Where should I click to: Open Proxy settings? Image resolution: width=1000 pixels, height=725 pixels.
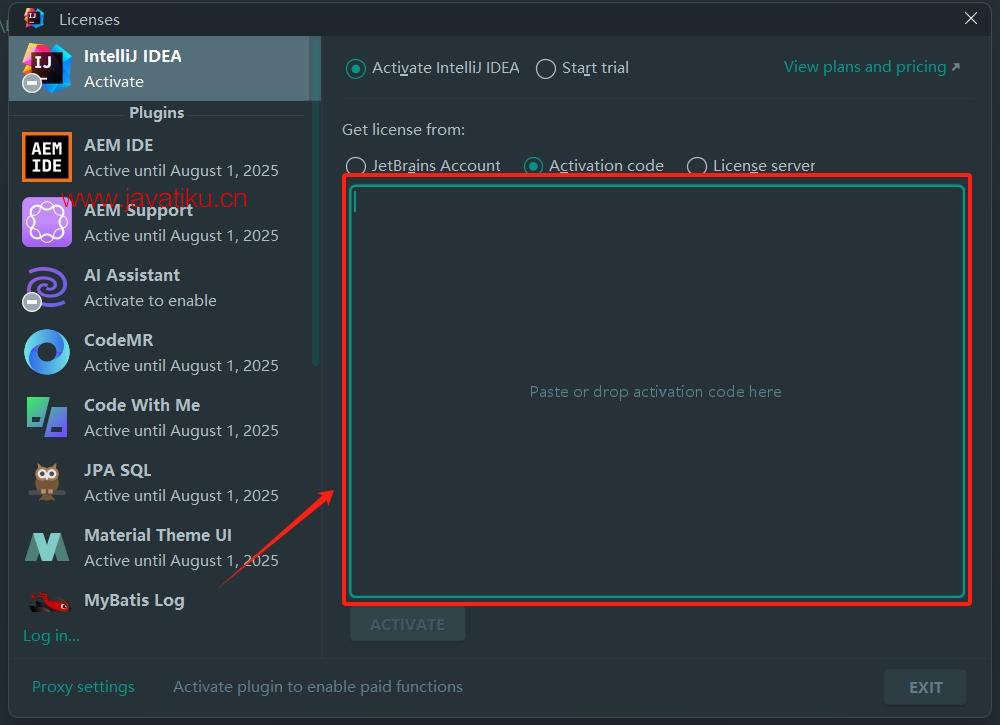[x=83, y=687]
